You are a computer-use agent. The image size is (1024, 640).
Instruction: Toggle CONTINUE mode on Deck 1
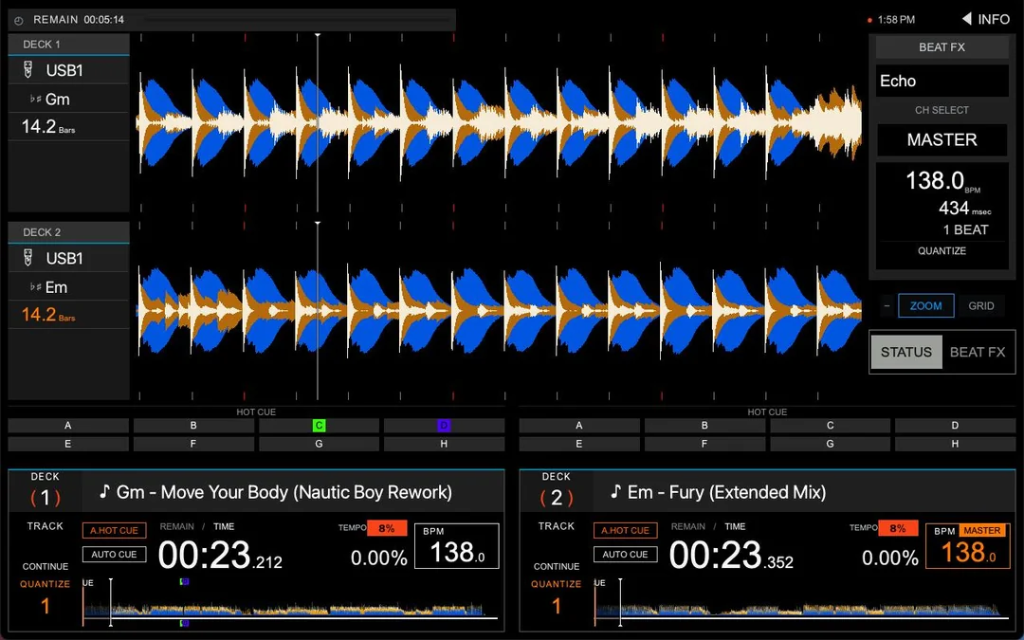pyautogui.click(x=45, y=566)
